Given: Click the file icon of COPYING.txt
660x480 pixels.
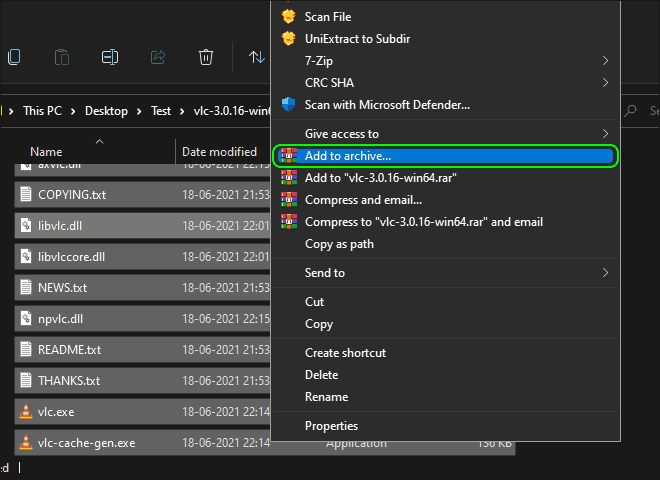Looking at the screenshot, I should tap(26, 195).
